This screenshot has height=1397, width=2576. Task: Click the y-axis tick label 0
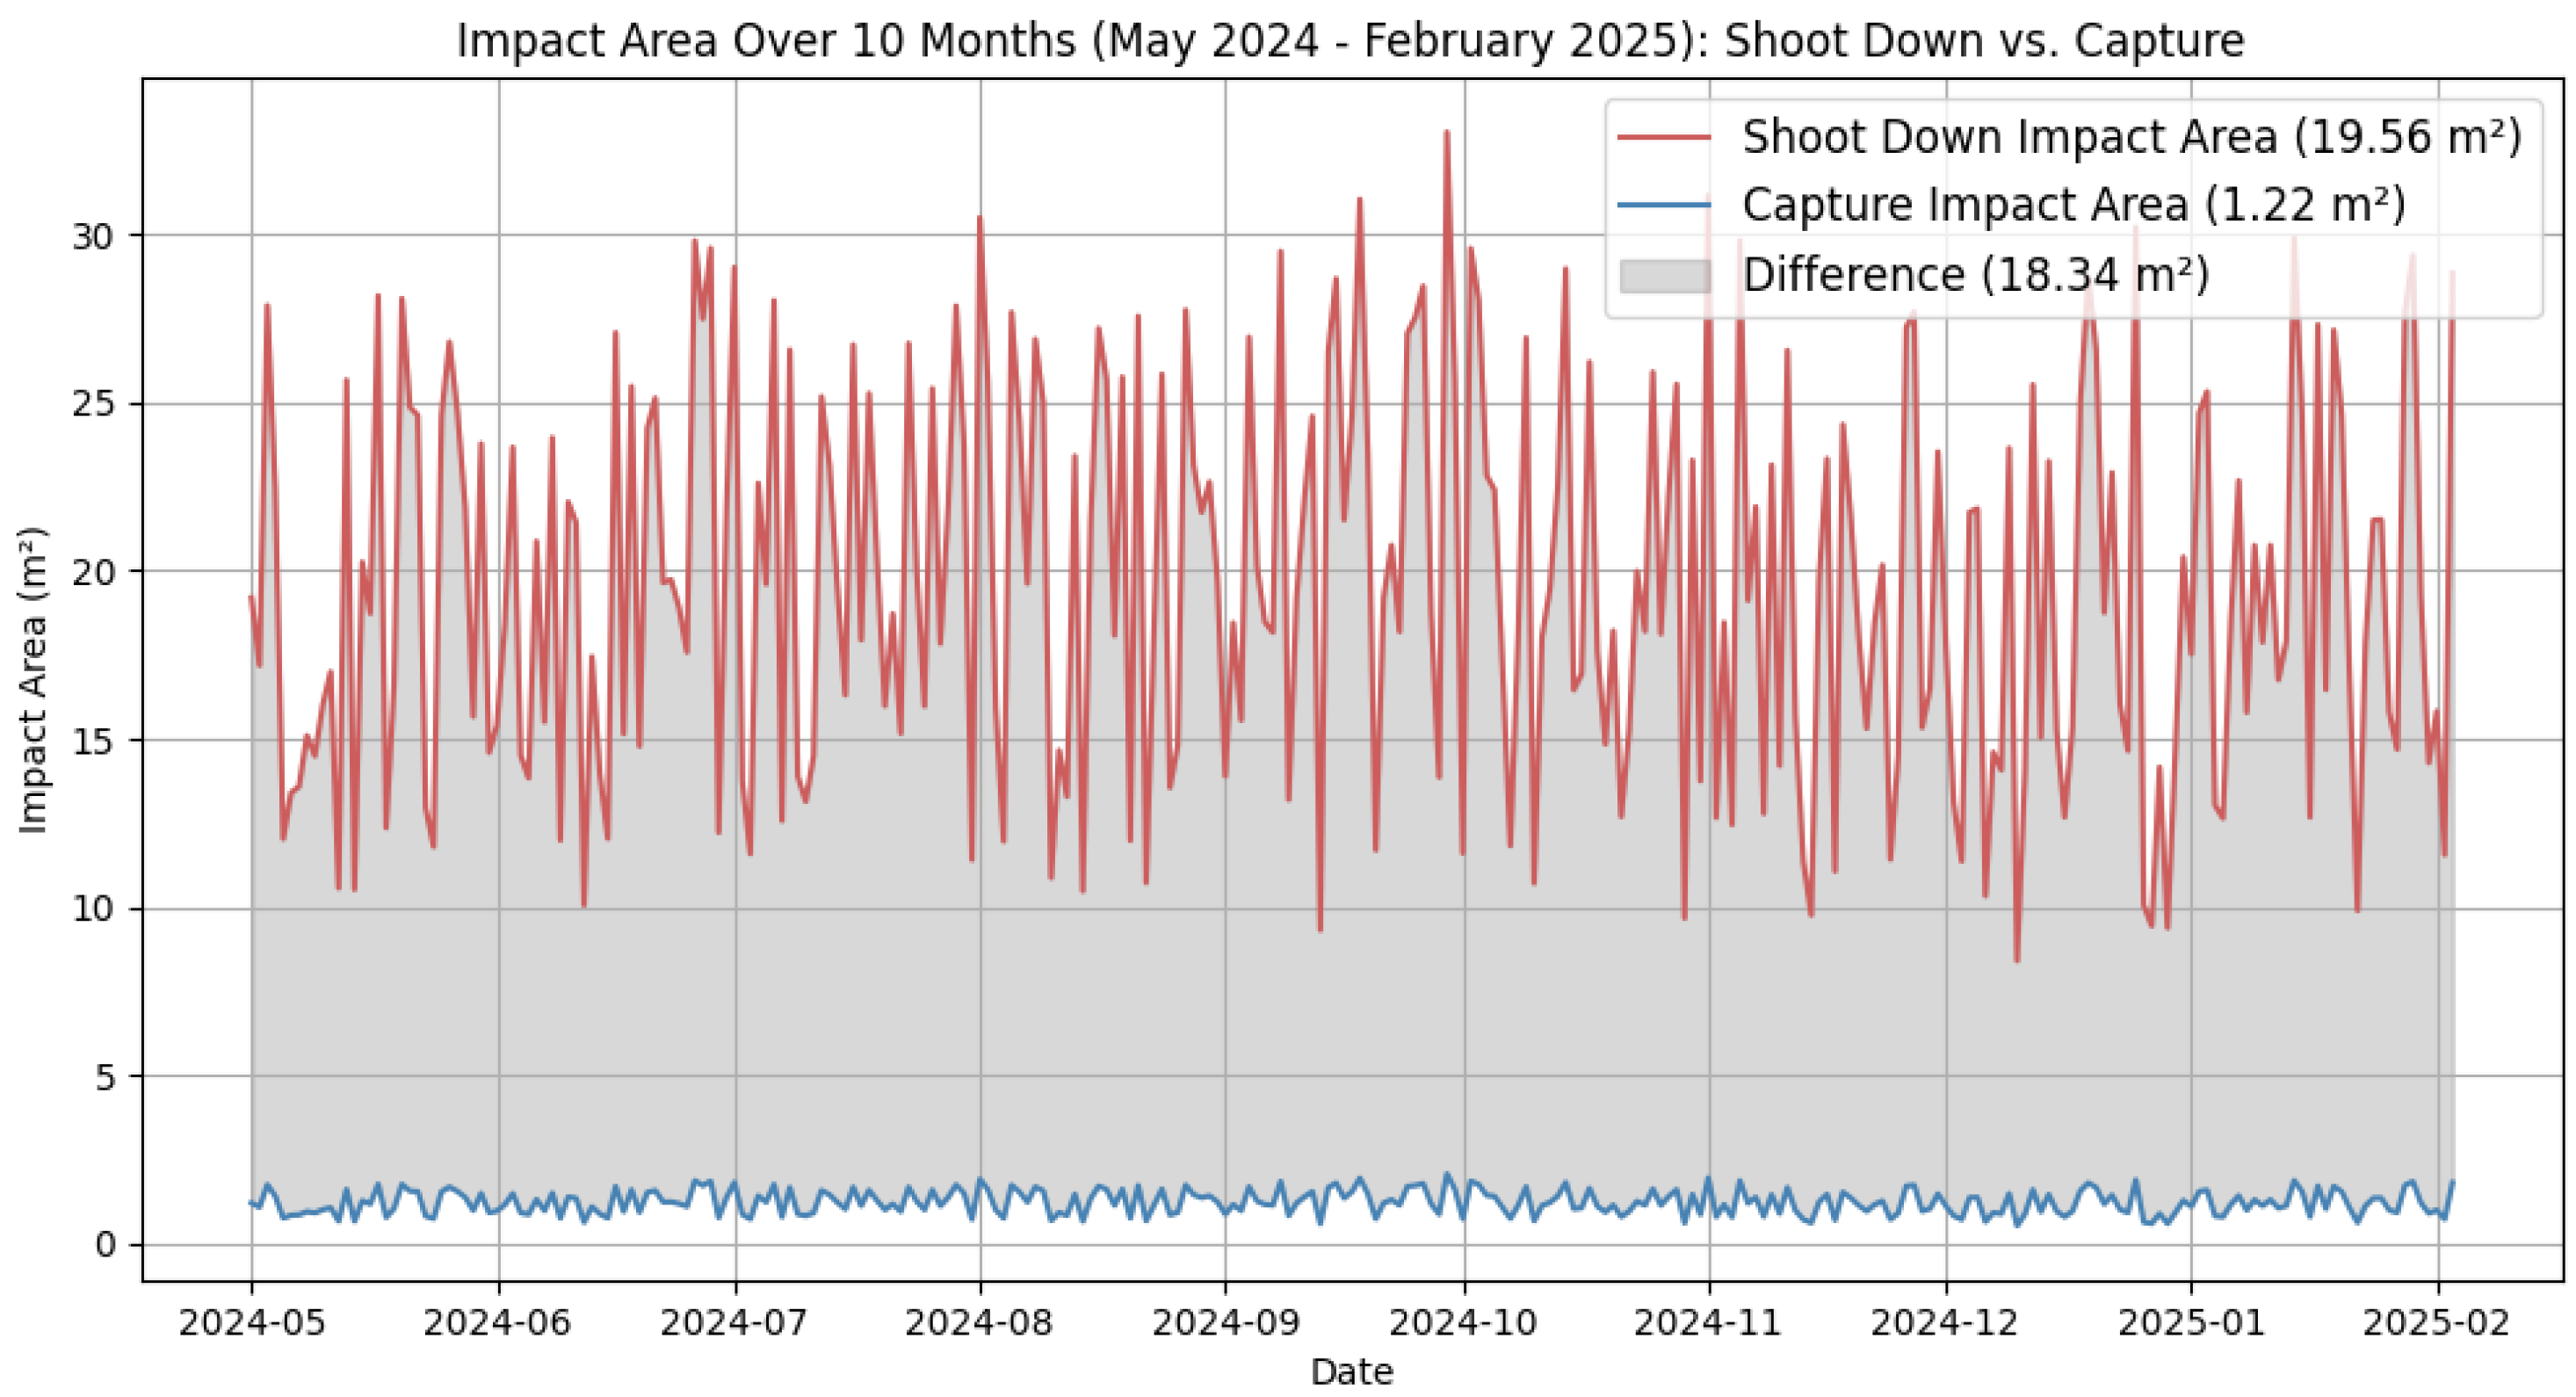106,1245
